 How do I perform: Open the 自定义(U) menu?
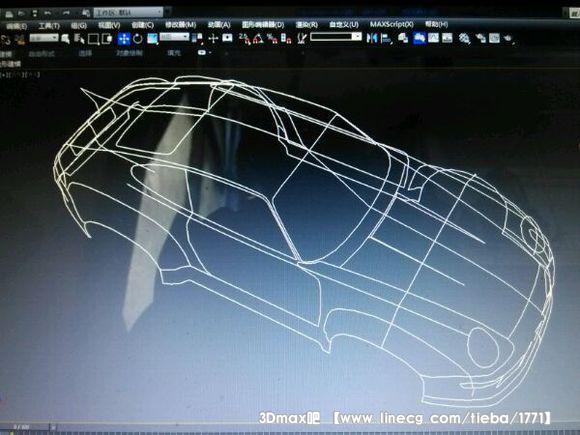pyautogui.click(x=344, y=24)
